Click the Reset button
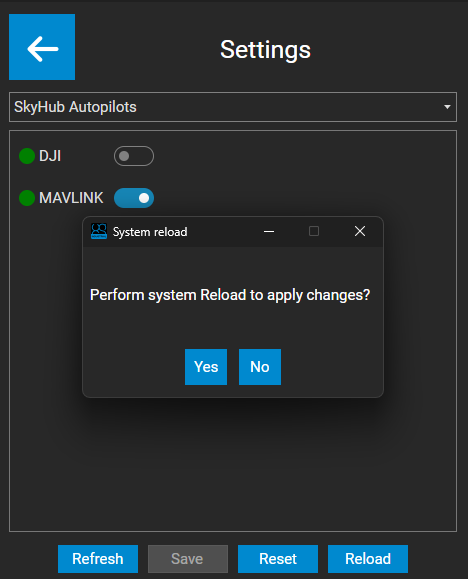This screenshot has height=579, width=468. coord(278,559)
